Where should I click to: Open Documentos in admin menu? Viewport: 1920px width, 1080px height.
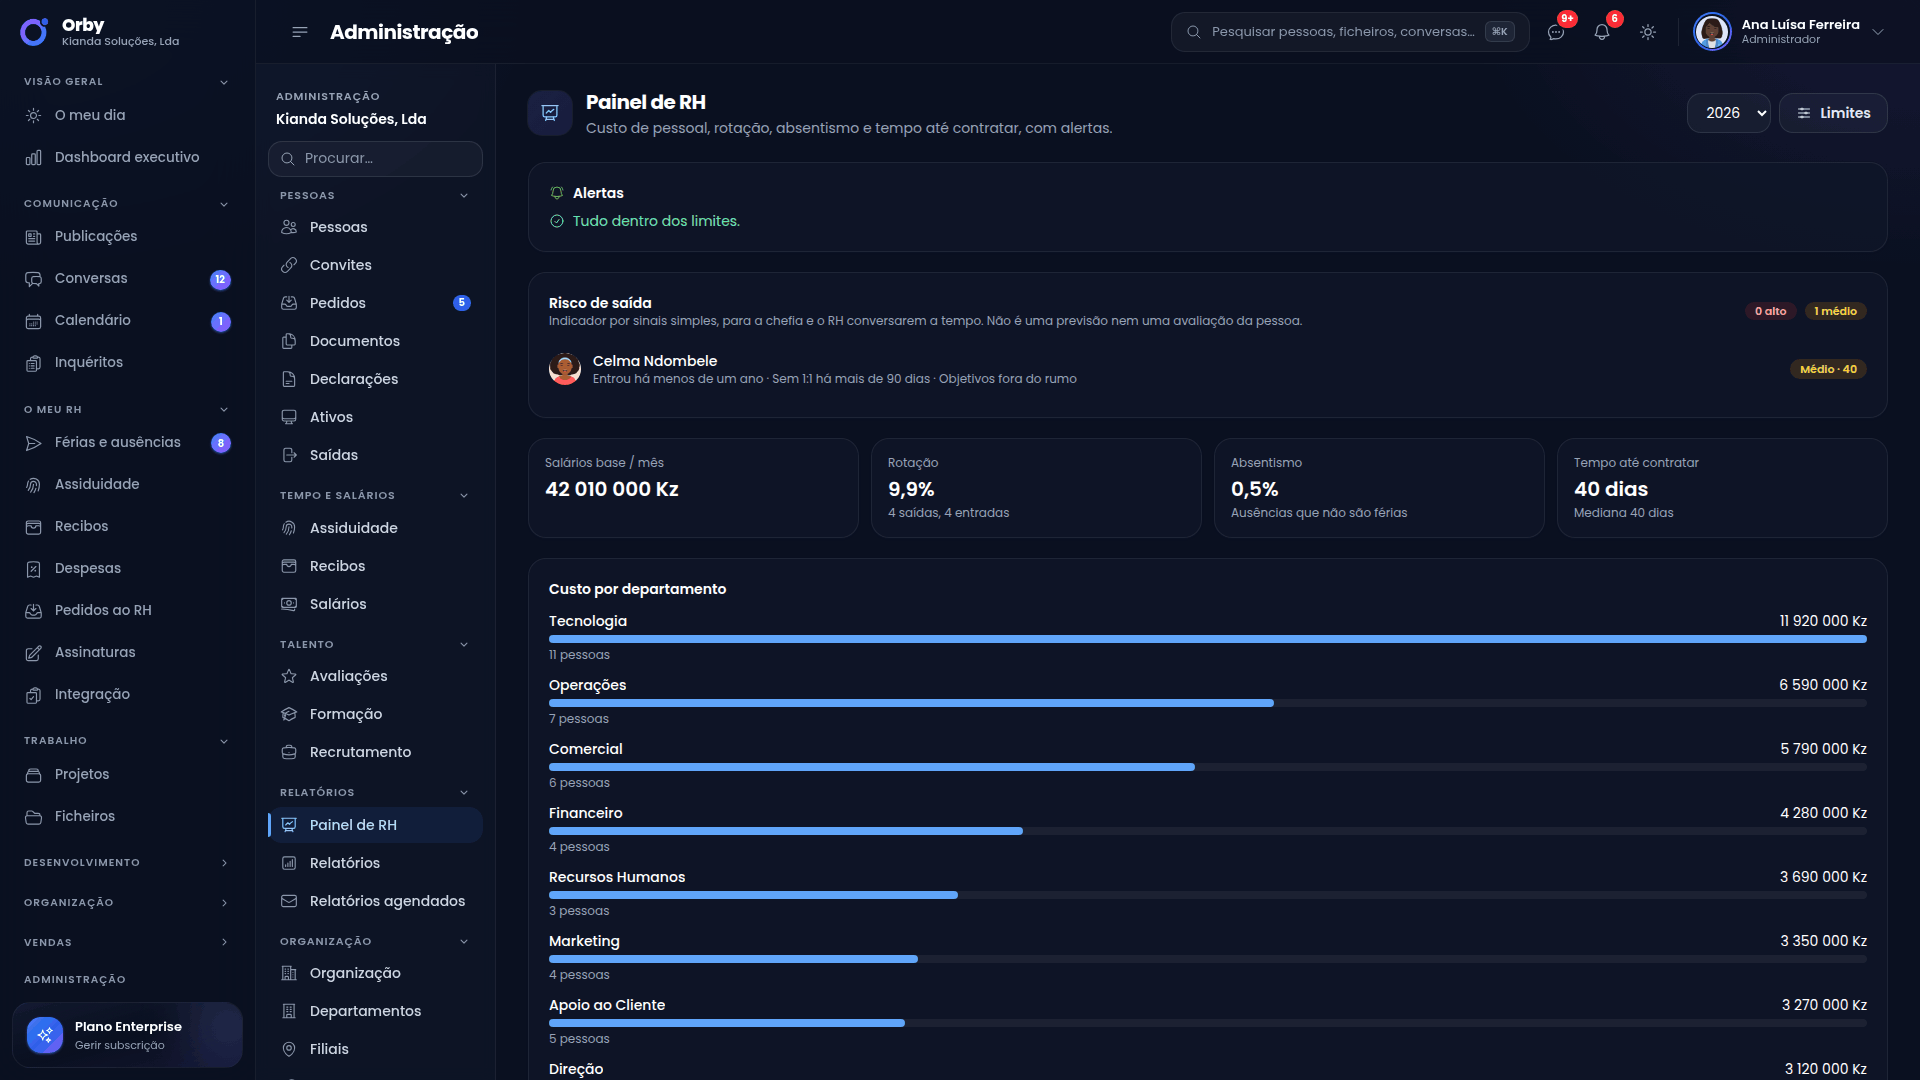pyautogui.click(x=375, y=341)
